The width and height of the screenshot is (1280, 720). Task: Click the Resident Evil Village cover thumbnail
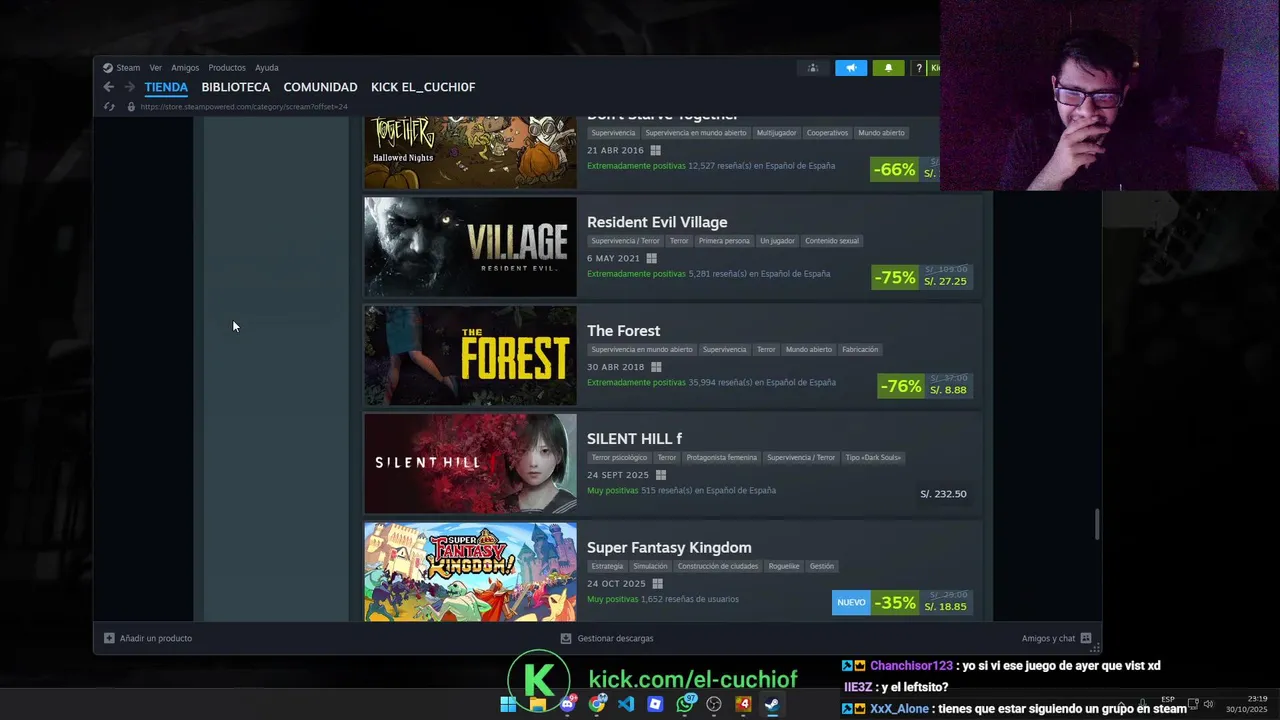(x=470, y=247)
